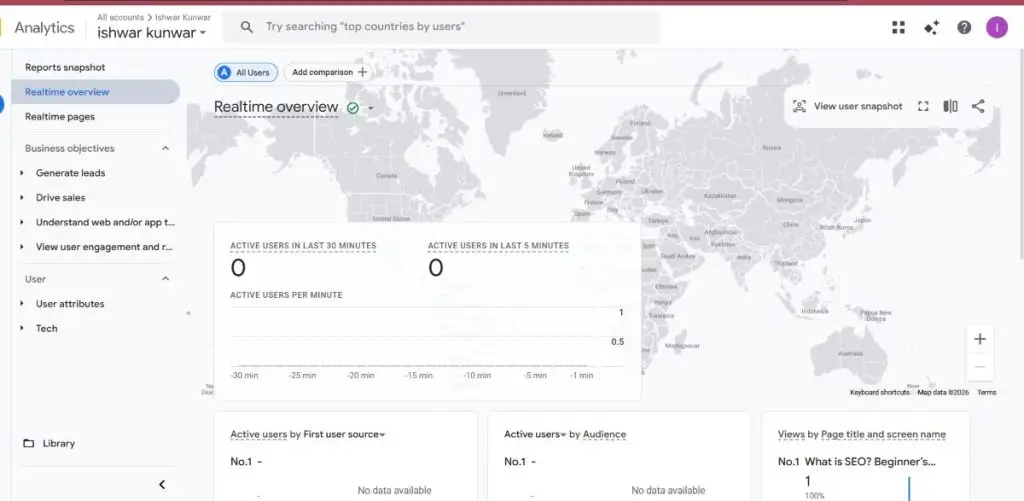This screenshot has width=1024, height=501.
Task: Click the page vertical scrollbar
Action: pos(1020,154)
